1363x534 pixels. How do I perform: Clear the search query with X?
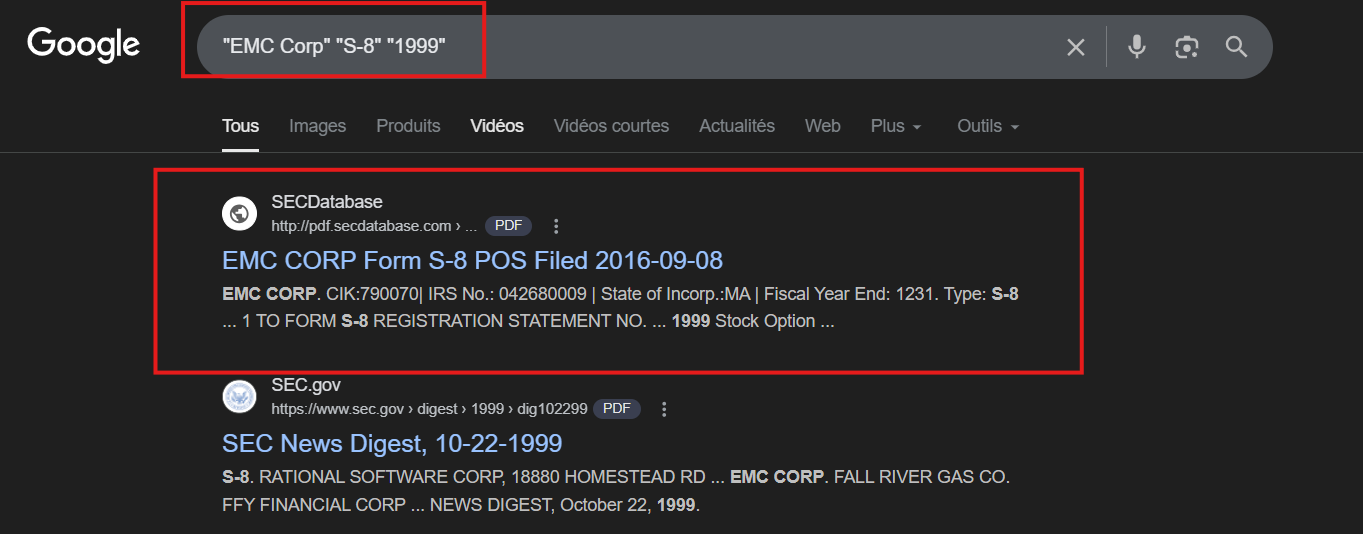1075,47
